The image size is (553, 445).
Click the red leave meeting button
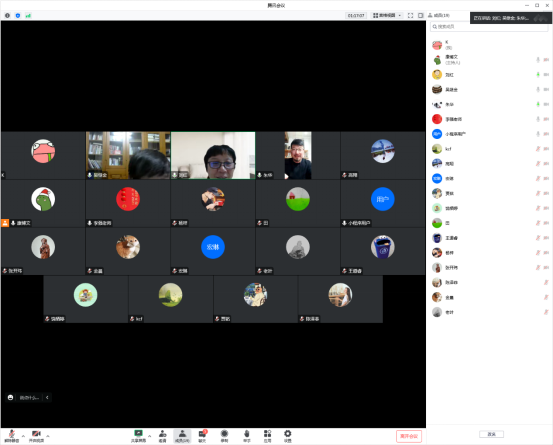pos(409,436)
